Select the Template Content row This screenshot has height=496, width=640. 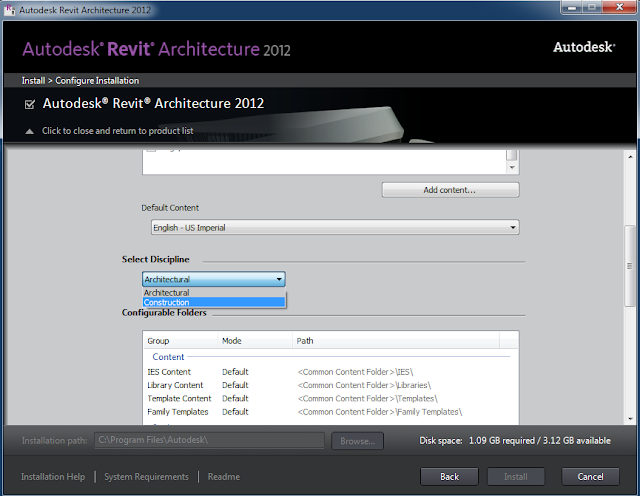(x=330, y=398)
